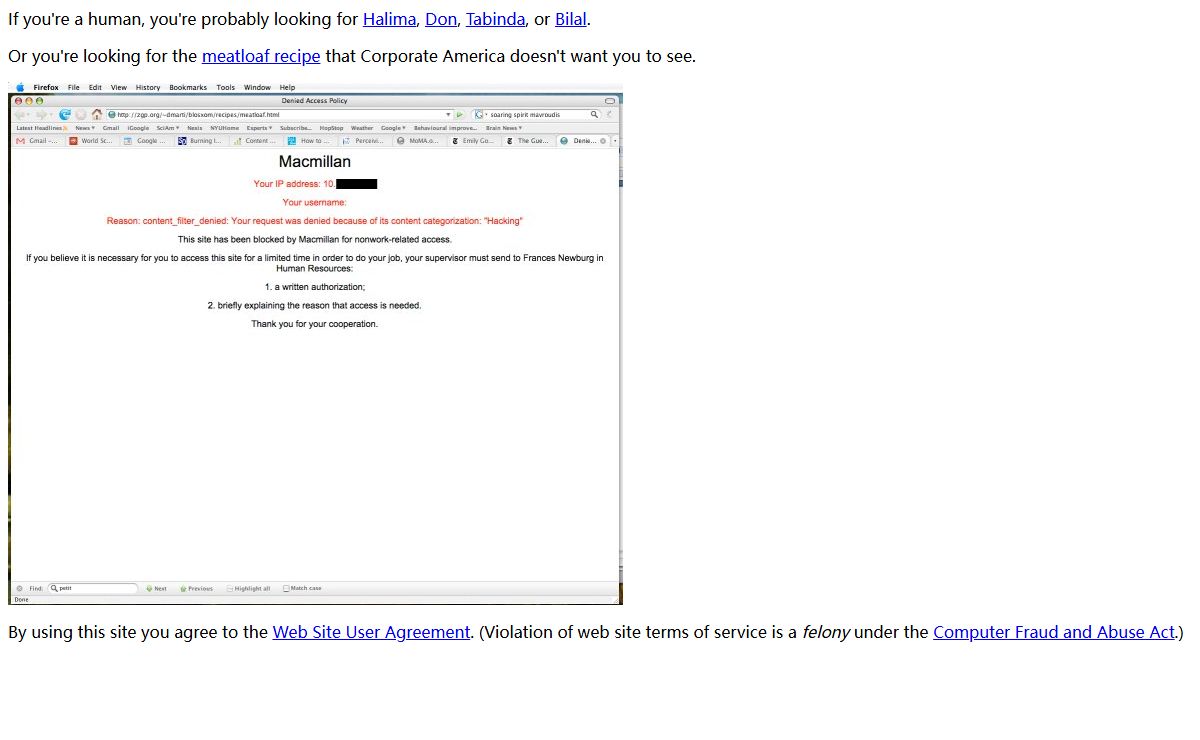This screenshot has width=1200, height=740.
Task: Open the View menu in the screenshot
Action: (119, 88)
